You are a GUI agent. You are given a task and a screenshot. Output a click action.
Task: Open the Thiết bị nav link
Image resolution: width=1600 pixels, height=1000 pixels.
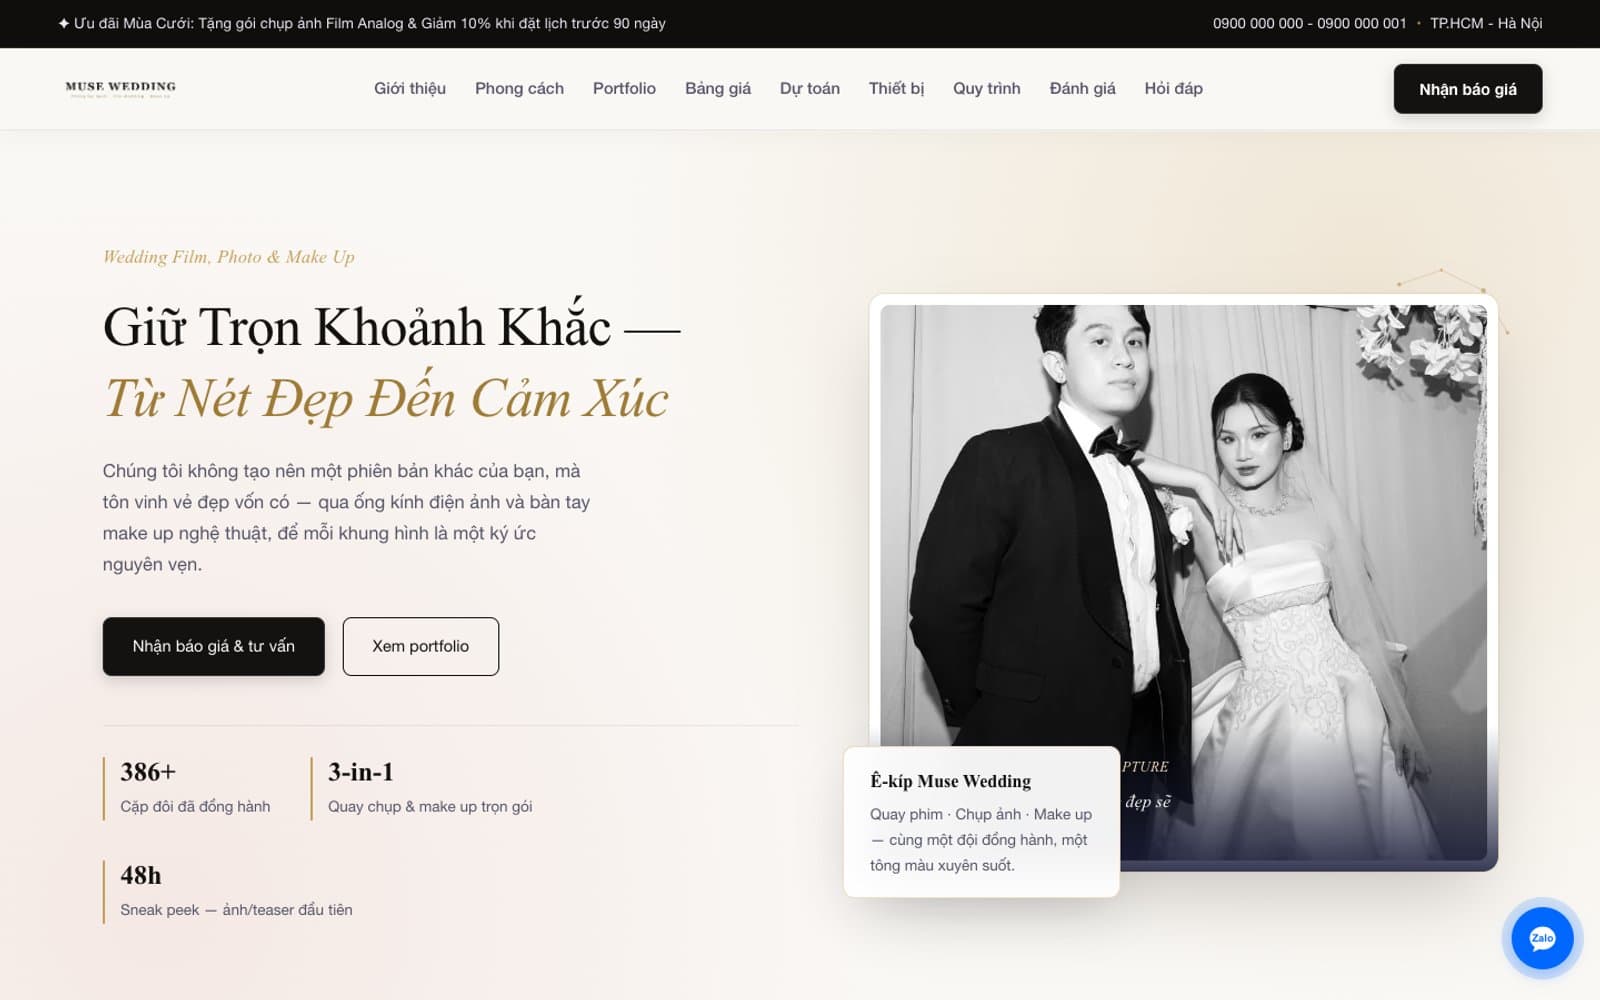pyautogui.click(x=896, y=89)
